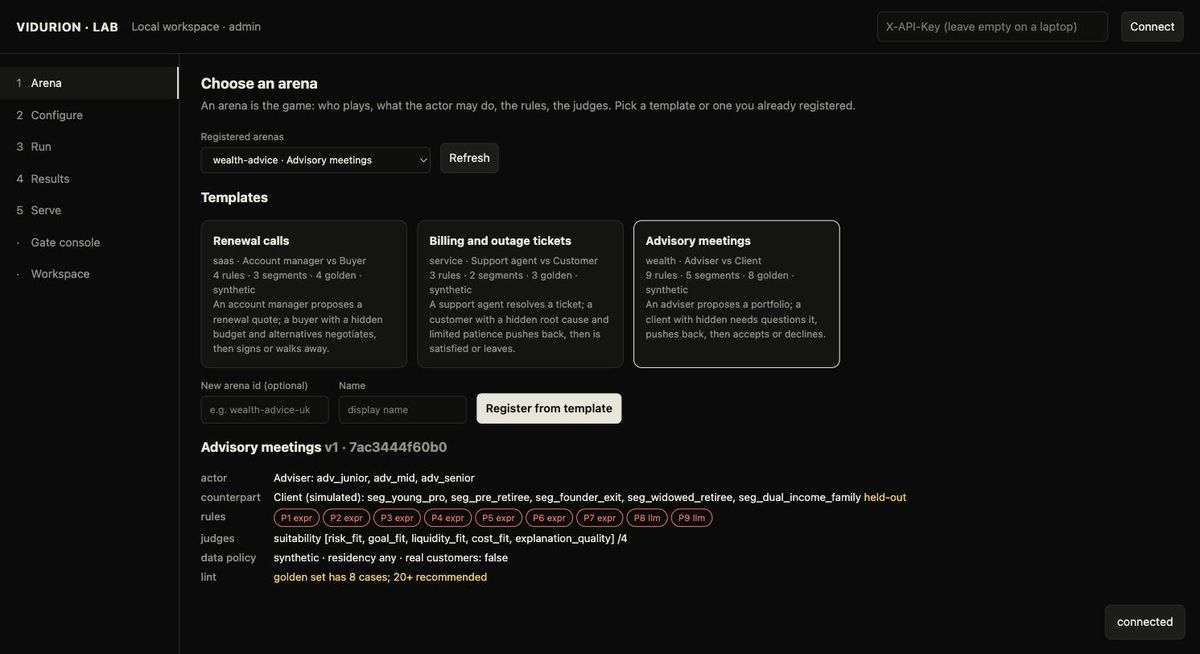Open the Gate console page

(x=89, y=242)
